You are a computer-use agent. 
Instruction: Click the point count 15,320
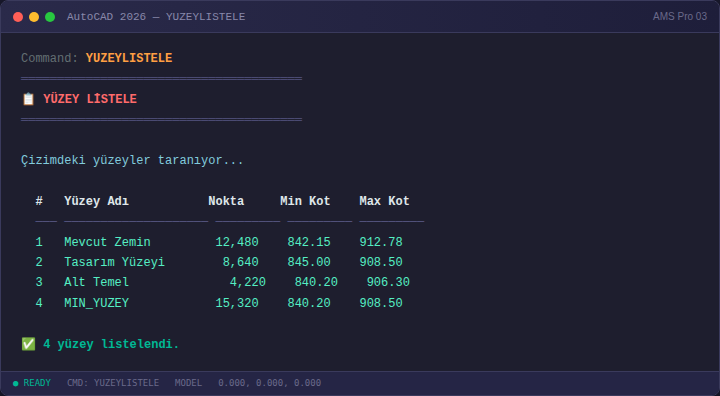(x=237, y=303)
